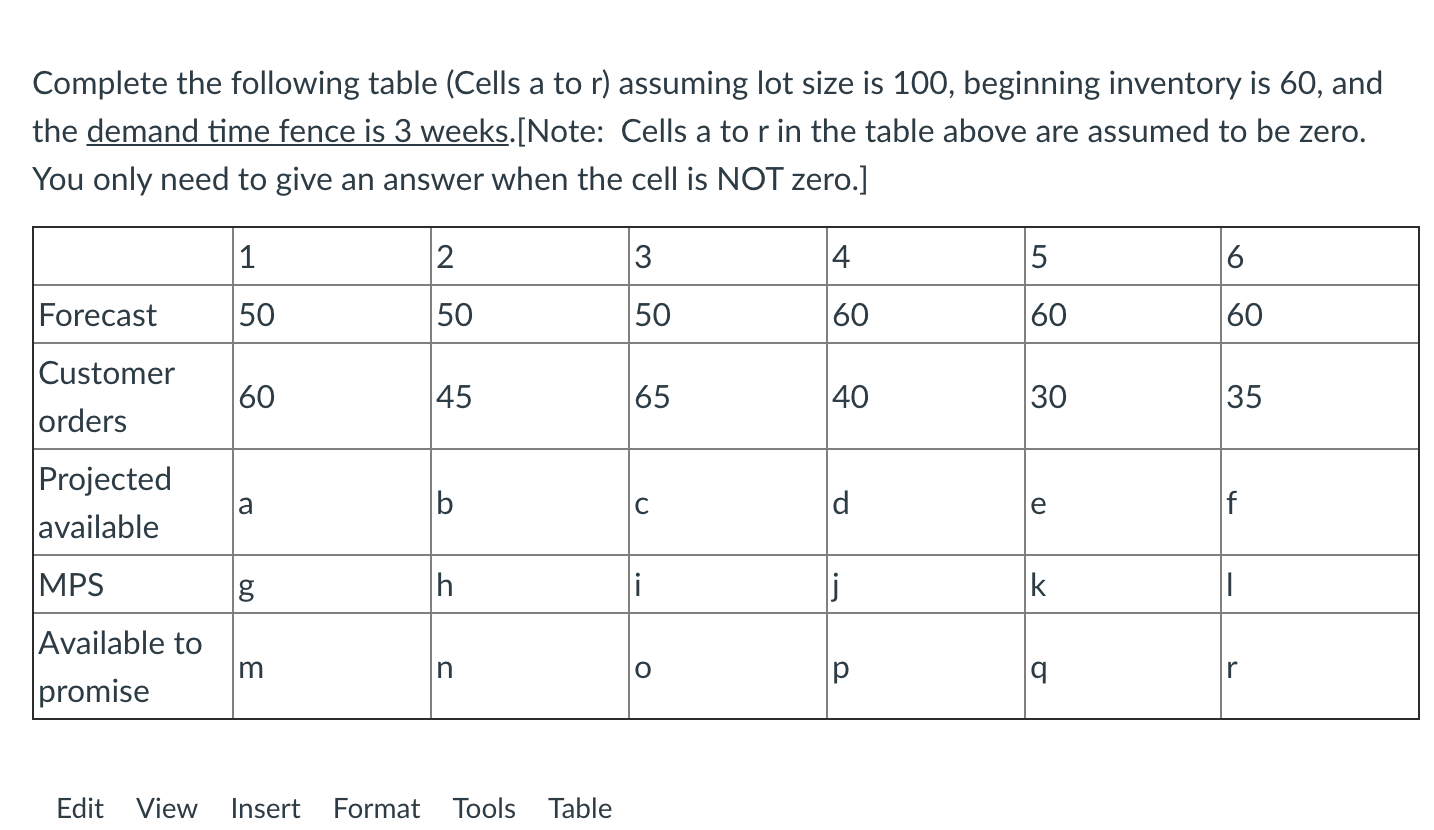Screen dimensions: 1434x830
Task: Click the underlined text 'demand time fence is 3 weeks'
Action: tap(296, 131)
